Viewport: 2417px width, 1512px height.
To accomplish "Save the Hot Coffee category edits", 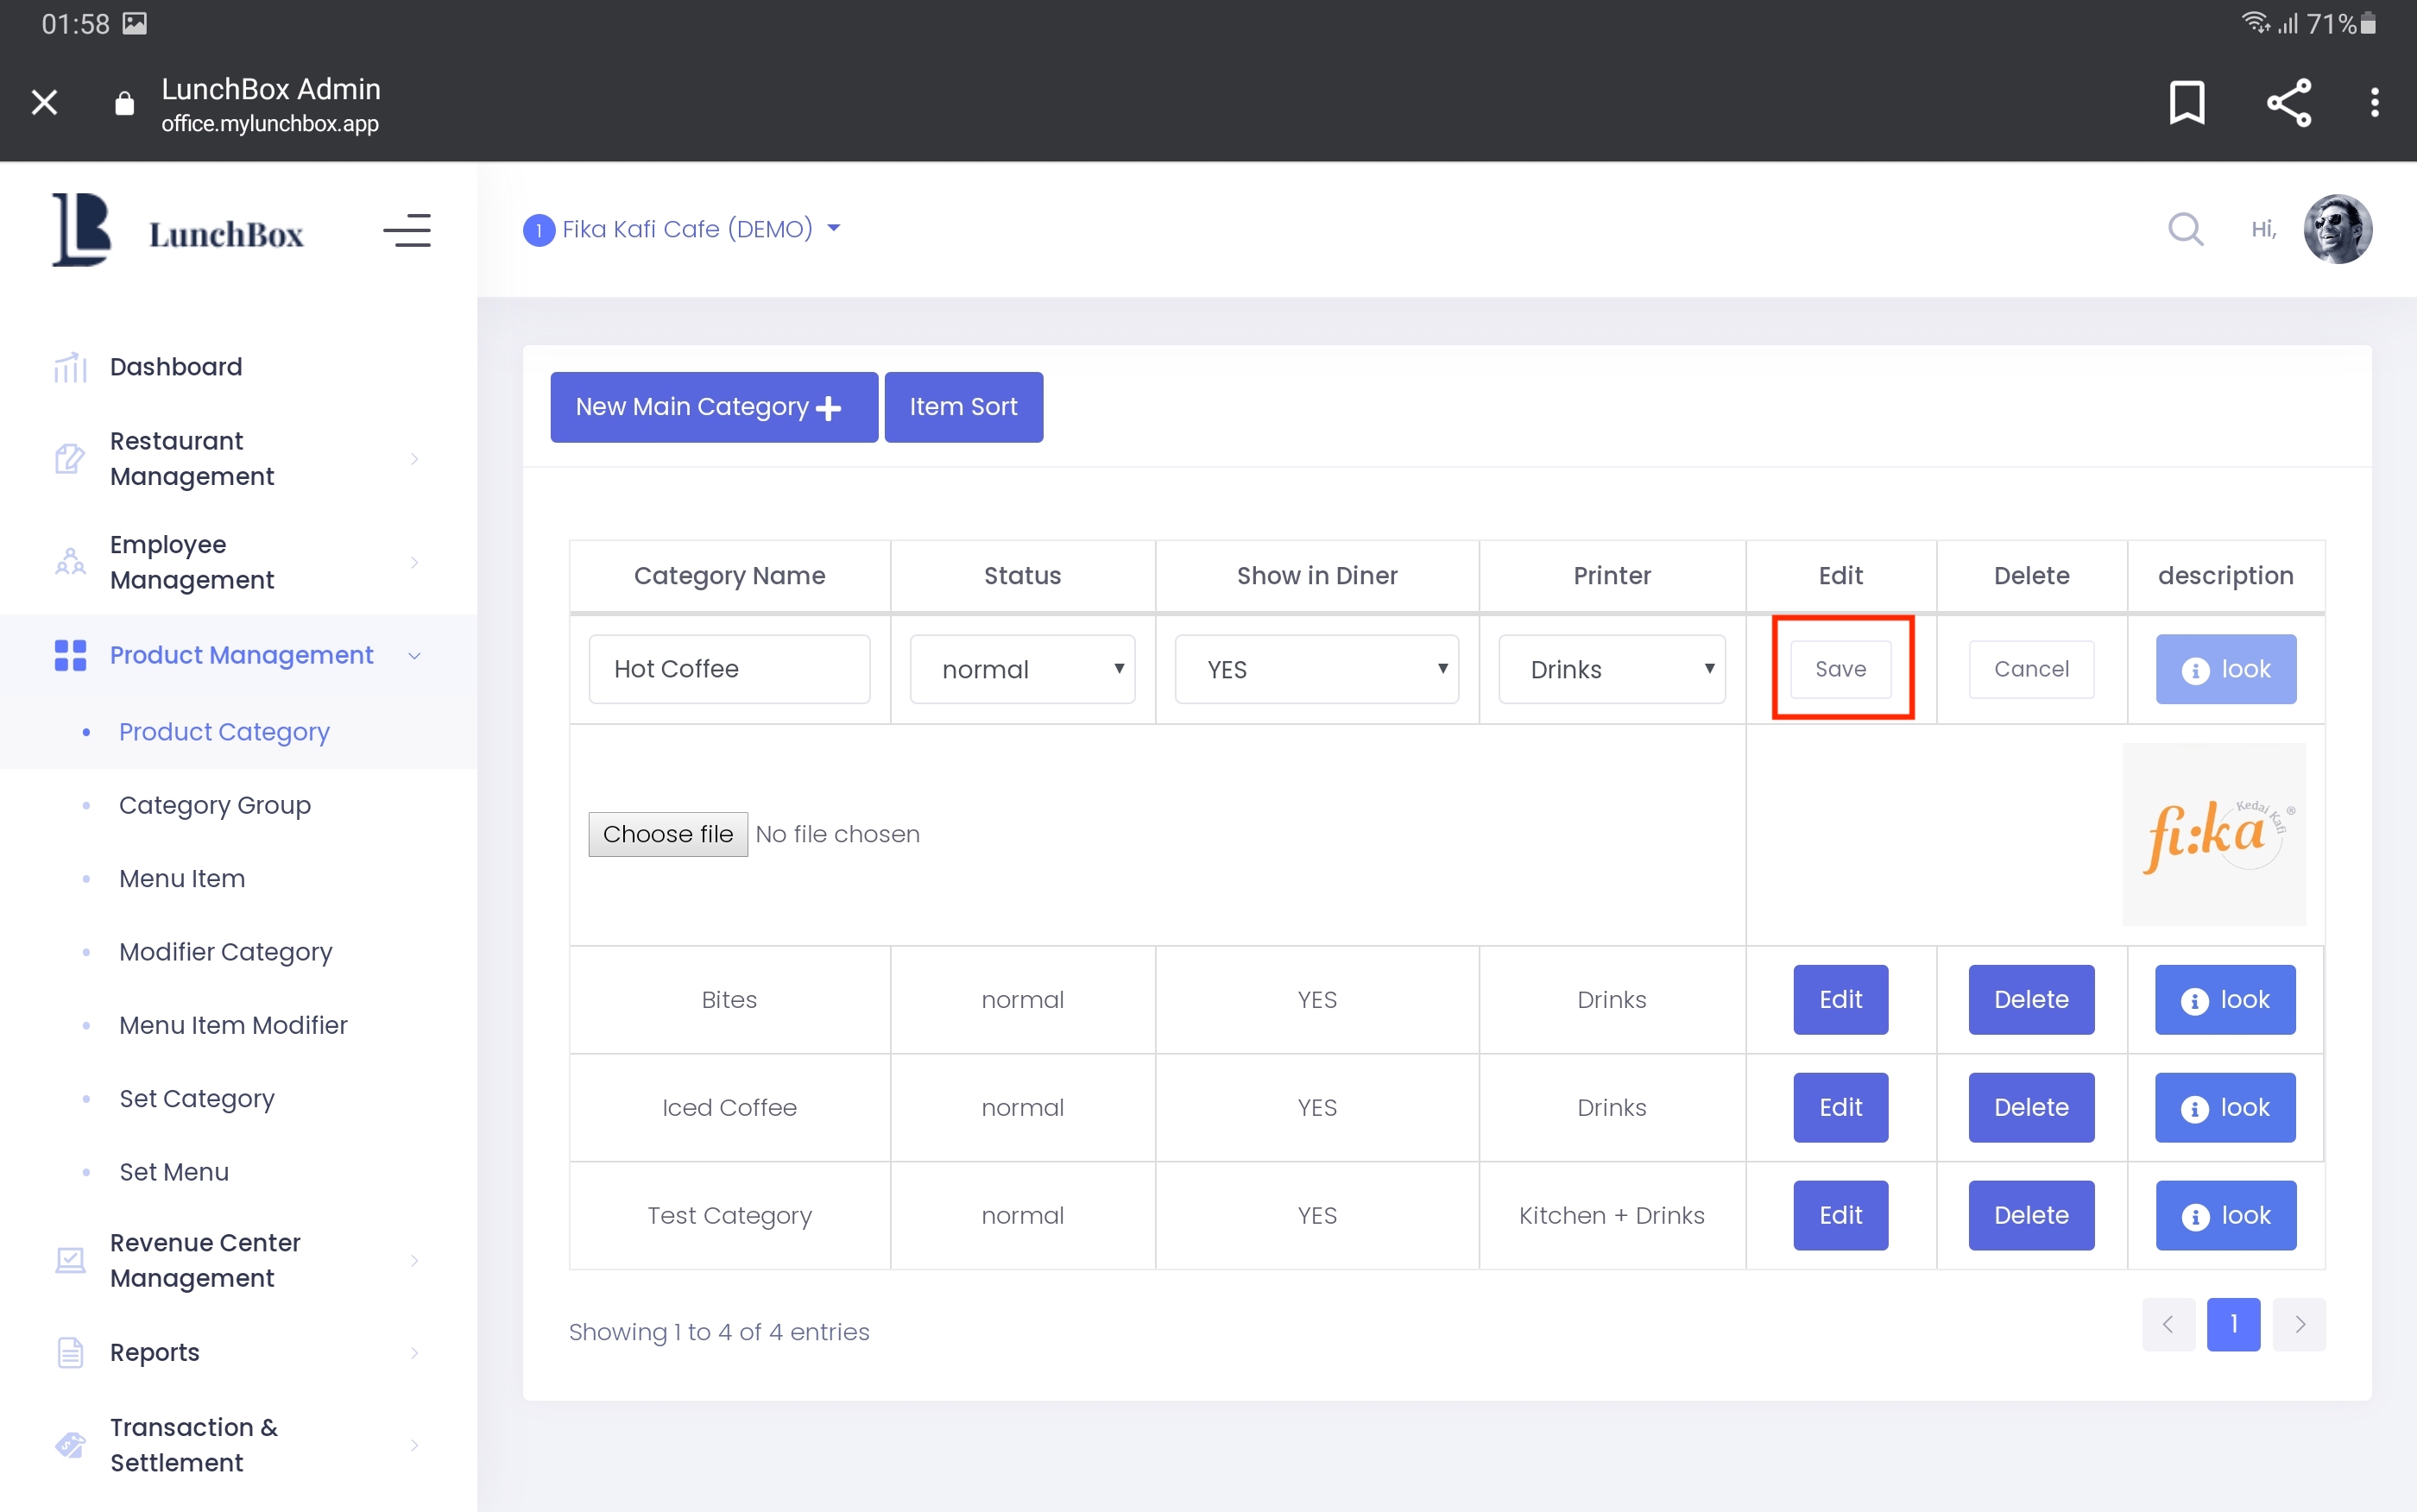I will click(1840, 669).
